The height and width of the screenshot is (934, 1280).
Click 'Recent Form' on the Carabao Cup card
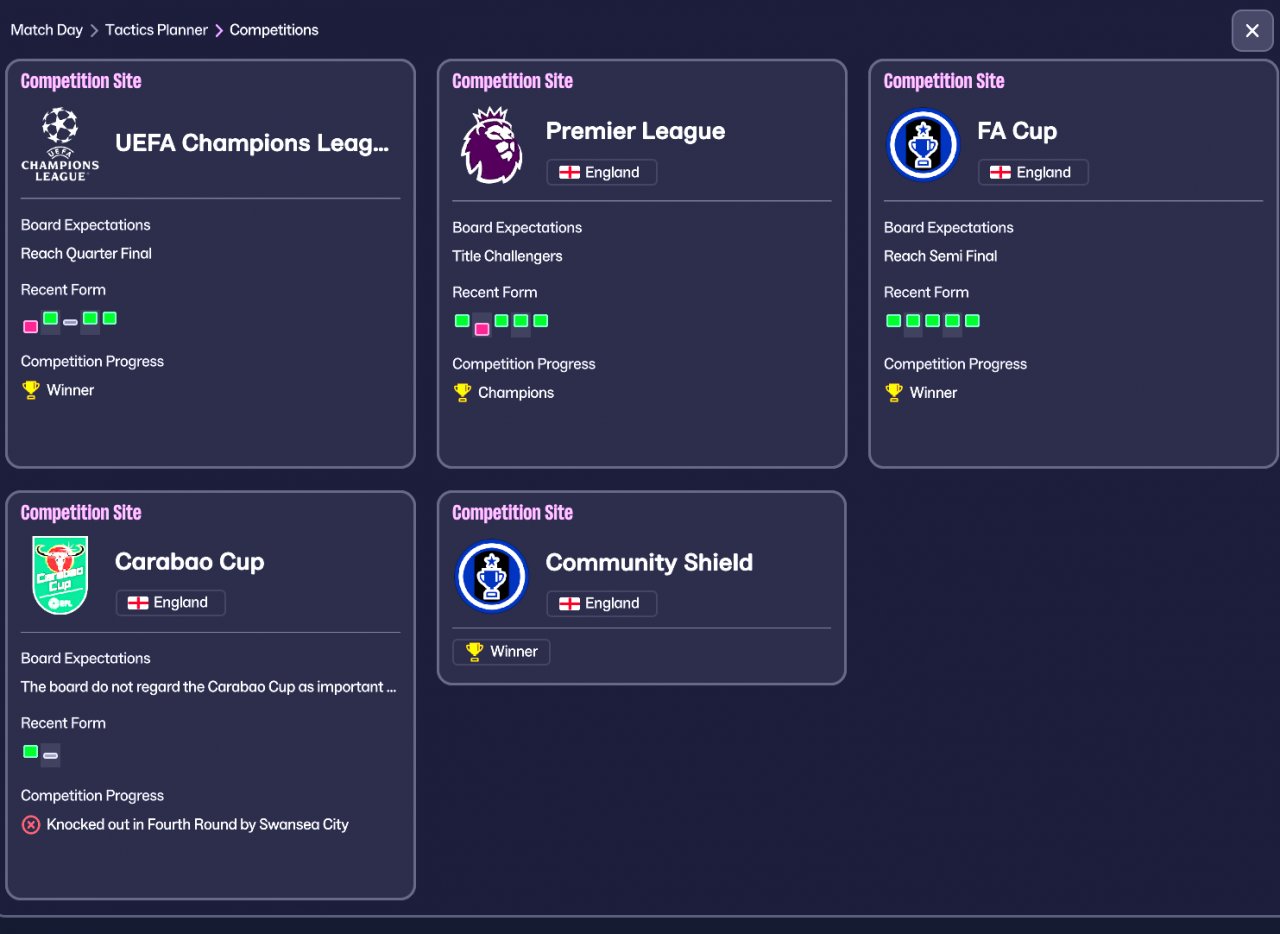(x=63, y=723)
